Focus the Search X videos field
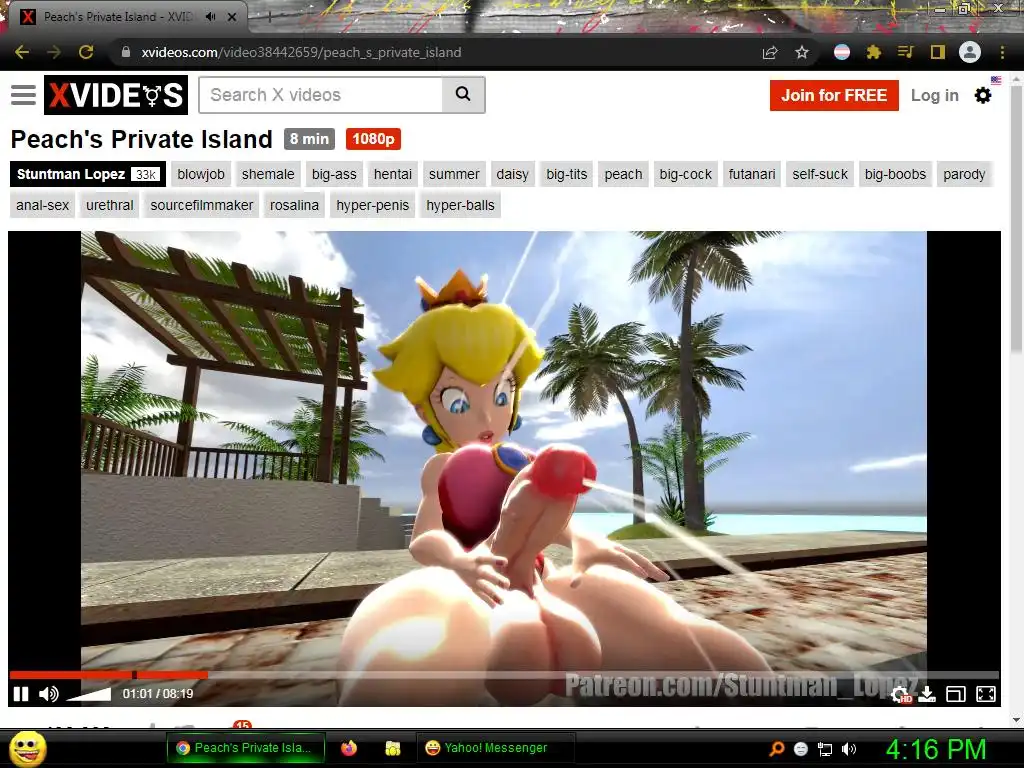This screenshot has height=768, width=1024. click(320, 95)
